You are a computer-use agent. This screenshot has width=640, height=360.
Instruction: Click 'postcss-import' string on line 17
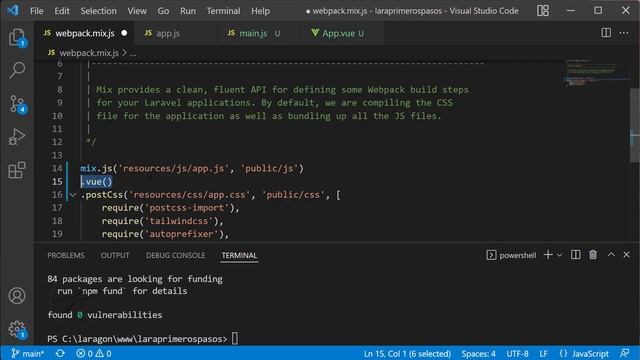click(x=187, y=208)
